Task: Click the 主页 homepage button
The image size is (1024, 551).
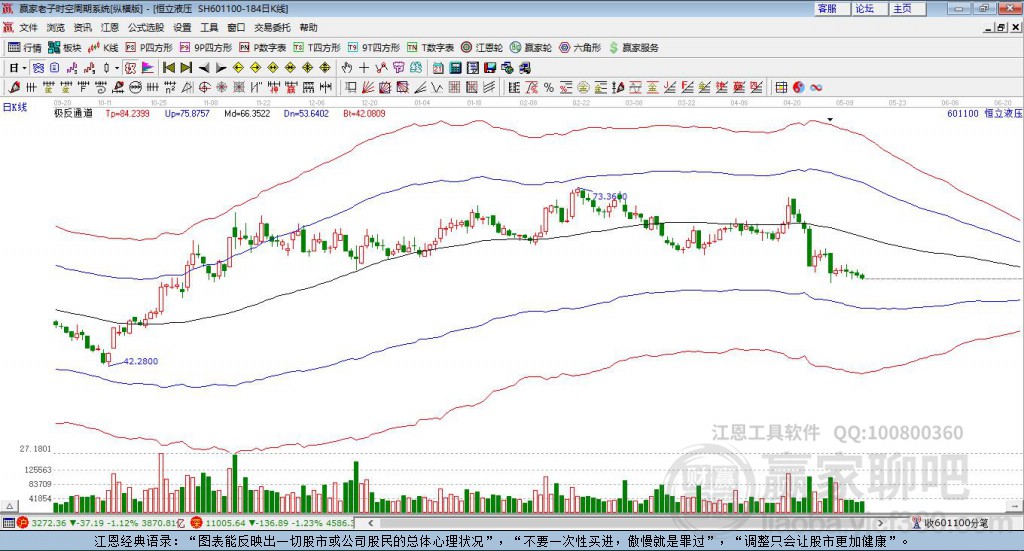Action: point(907,8)
